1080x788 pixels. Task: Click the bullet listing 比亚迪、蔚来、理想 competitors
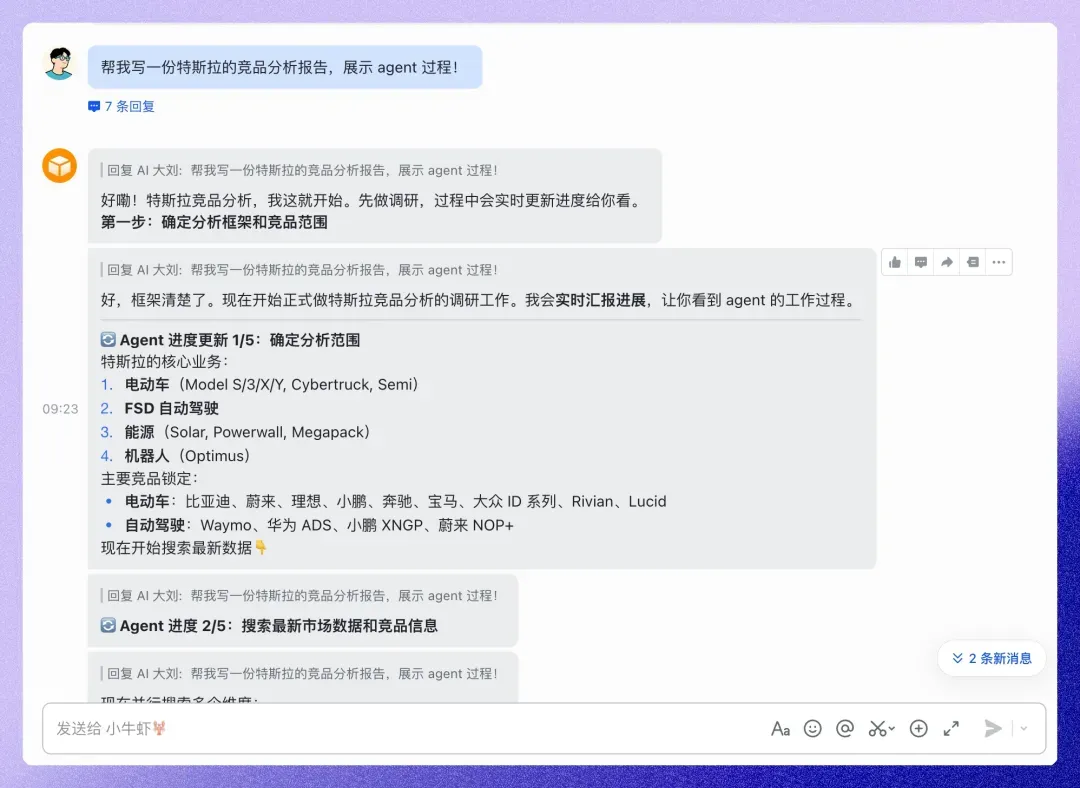tap(386, 501)
